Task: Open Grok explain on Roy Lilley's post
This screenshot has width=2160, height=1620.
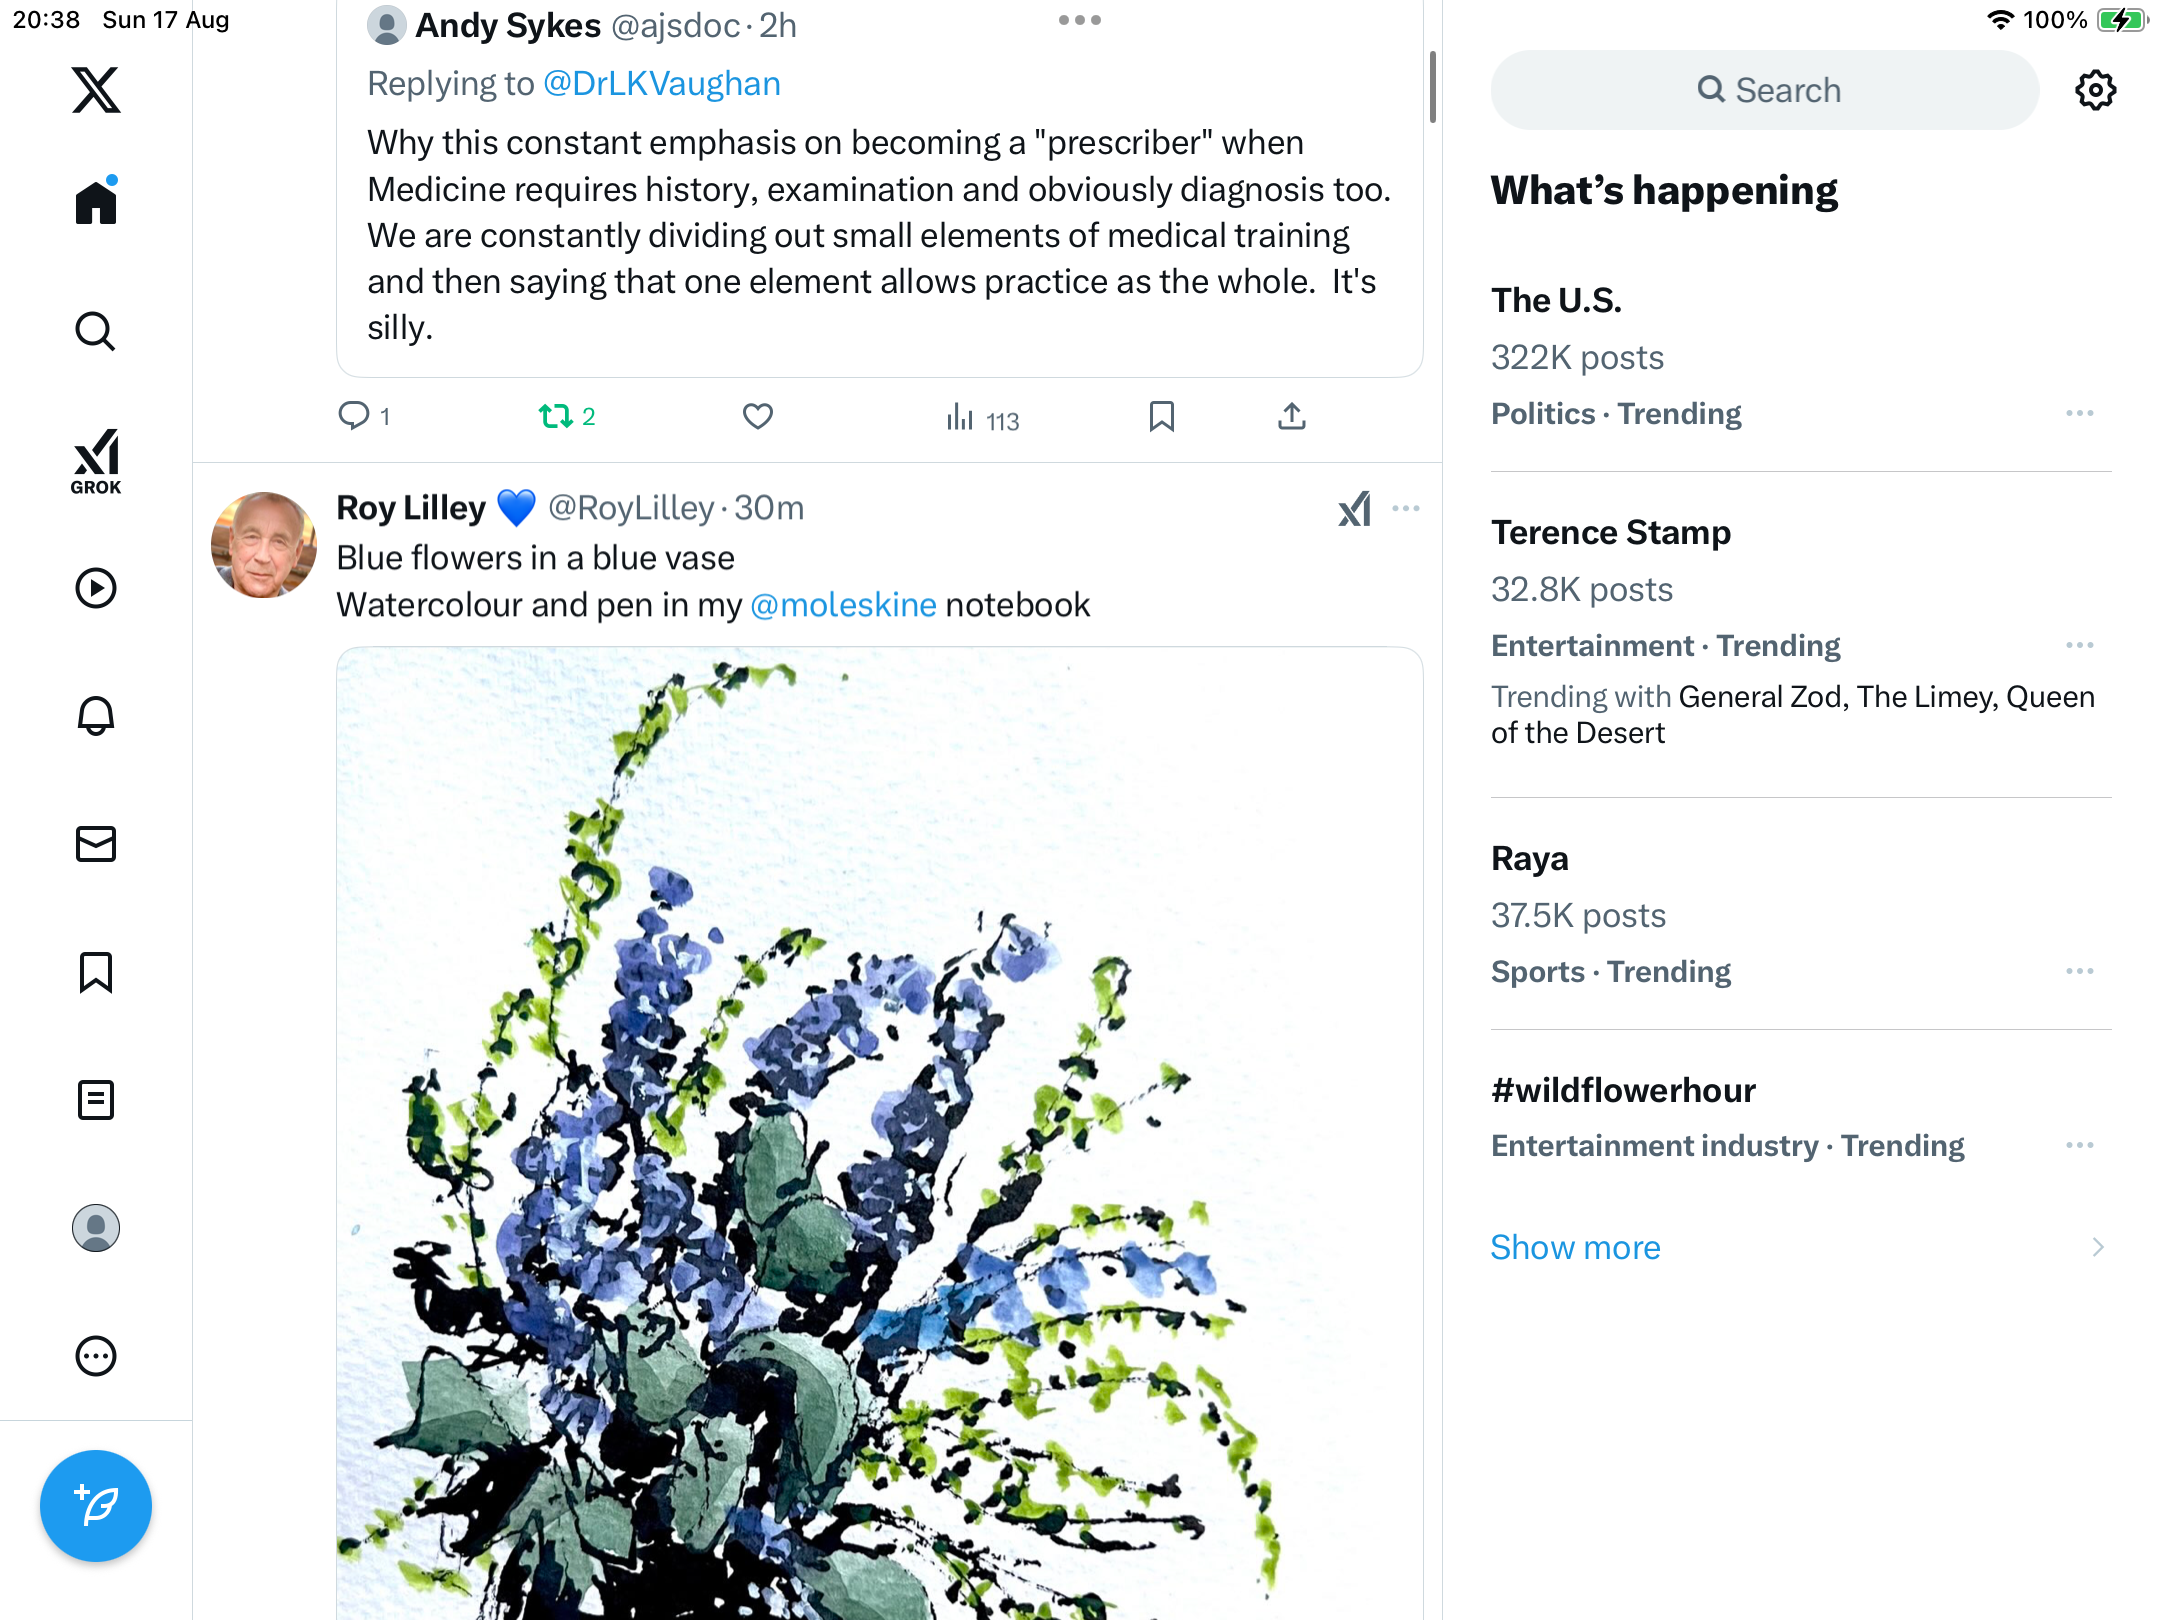Action: (x=1355, y=509)
